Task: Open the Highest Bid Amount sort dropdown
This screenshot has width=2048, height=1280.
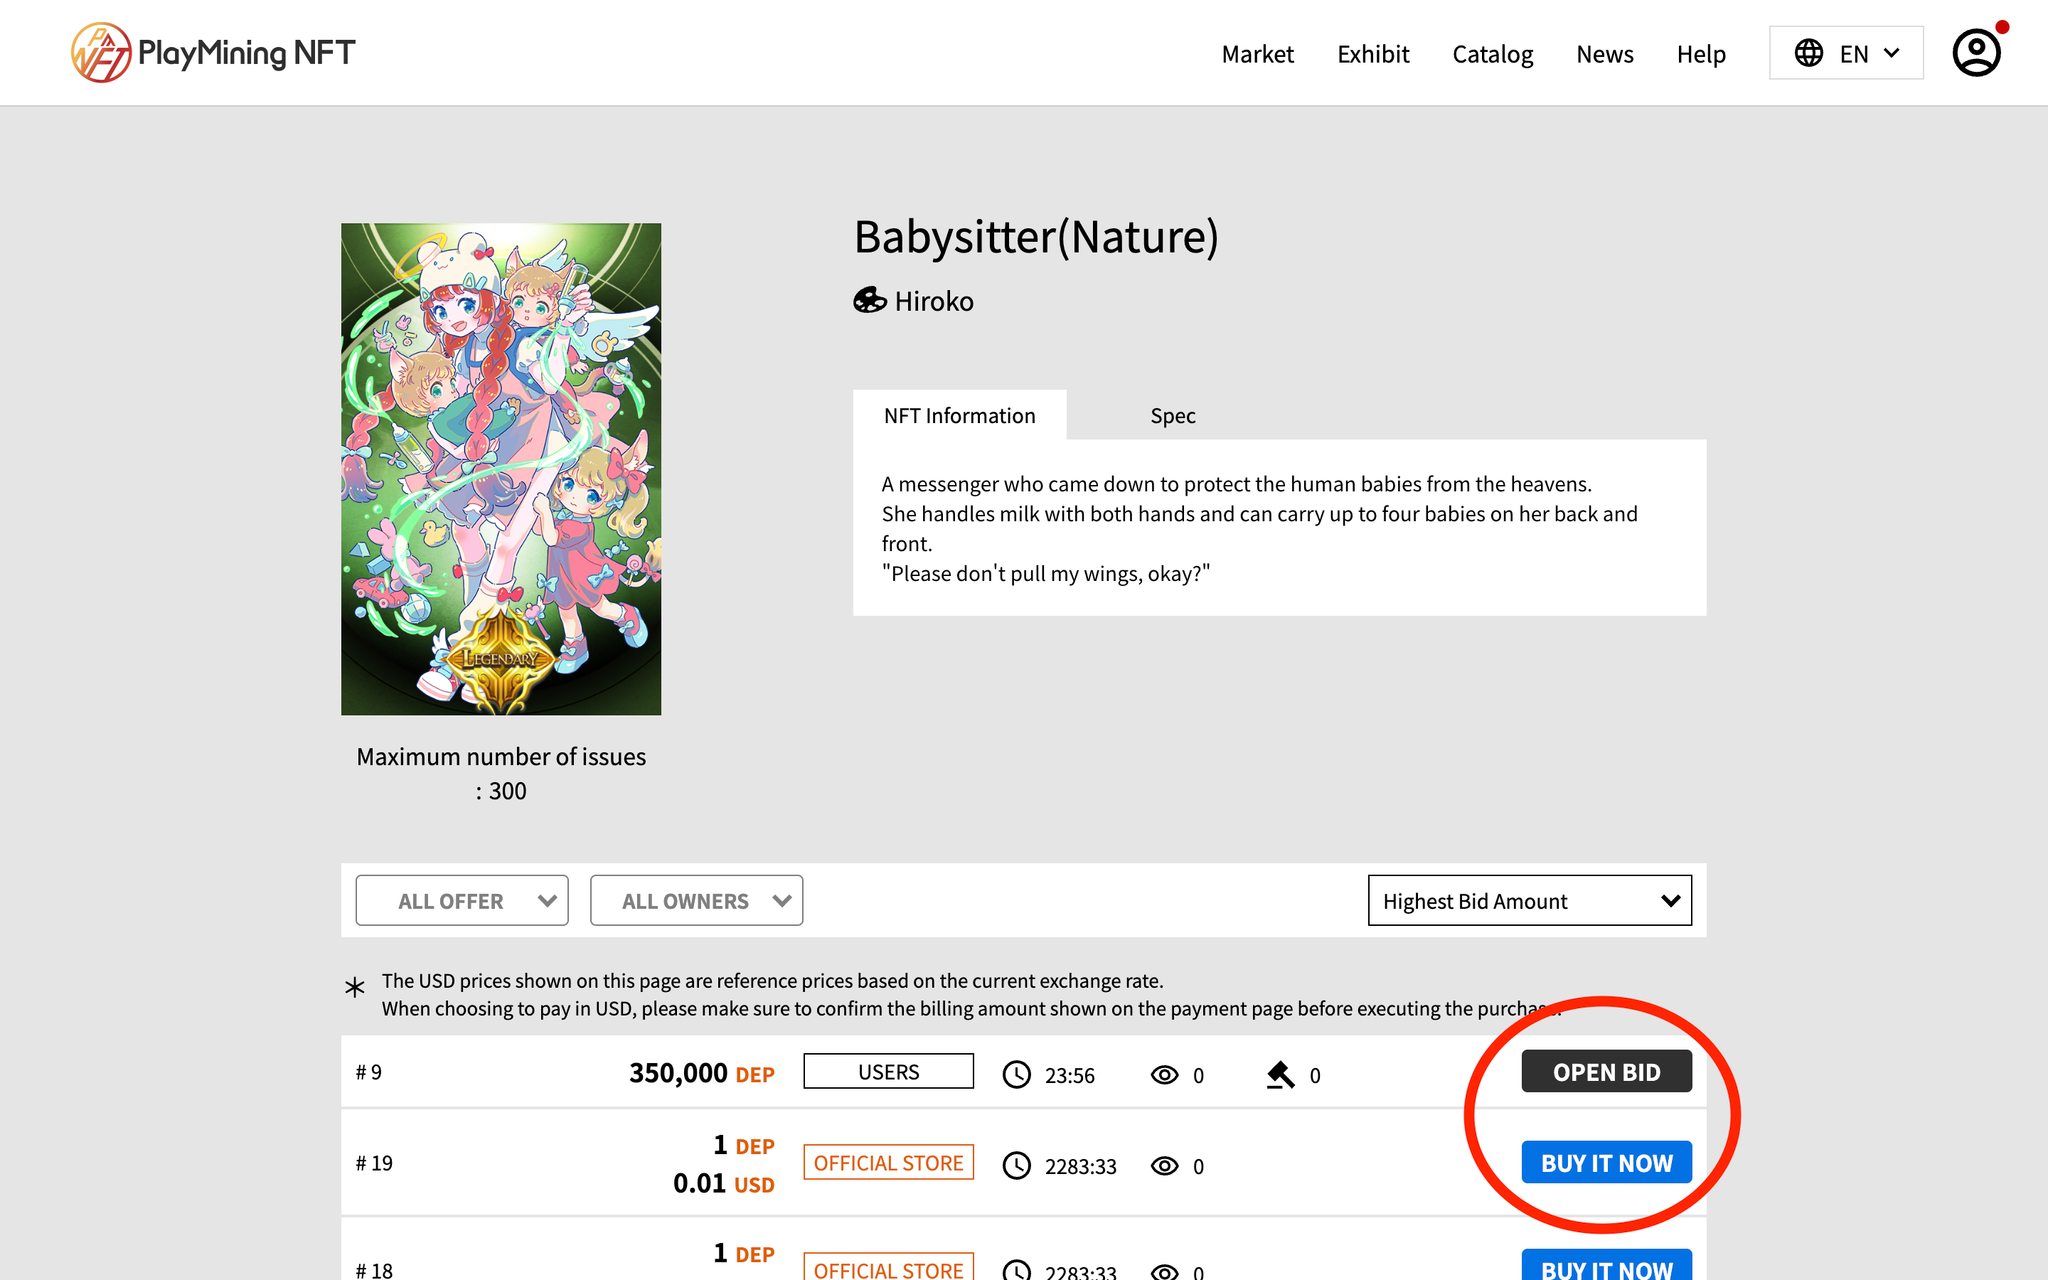Action: coord(1529,901)
